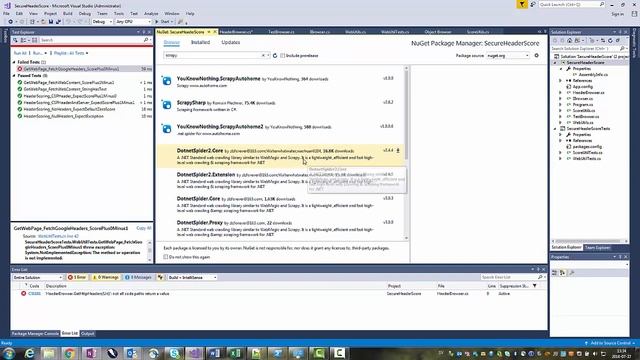Collapse the Passed Tests group
Image resolution: width=640 pixels, height=360 pixels.
pos(14,76)
